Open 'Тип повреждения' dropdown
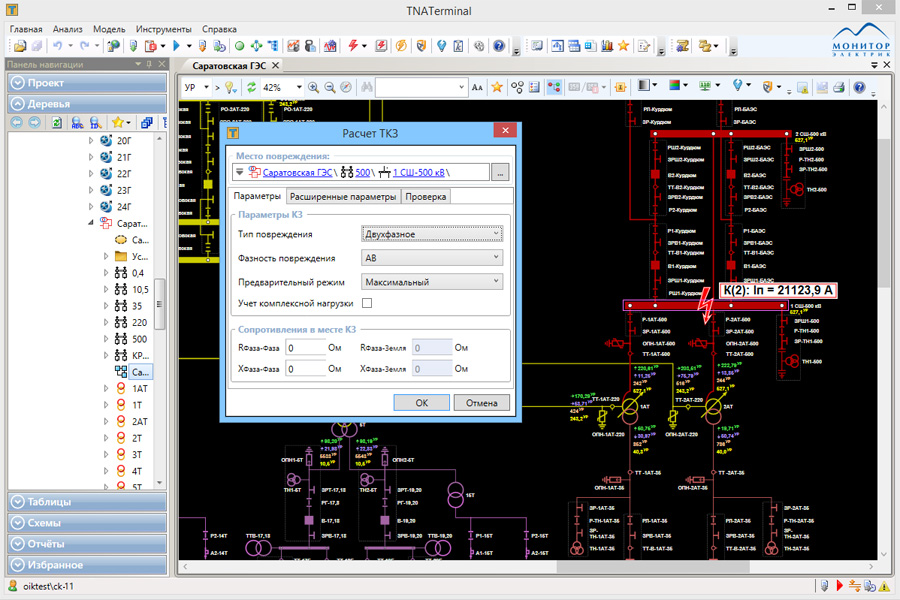The width and height of the screenshot is (900, 600). coord(432,234)
